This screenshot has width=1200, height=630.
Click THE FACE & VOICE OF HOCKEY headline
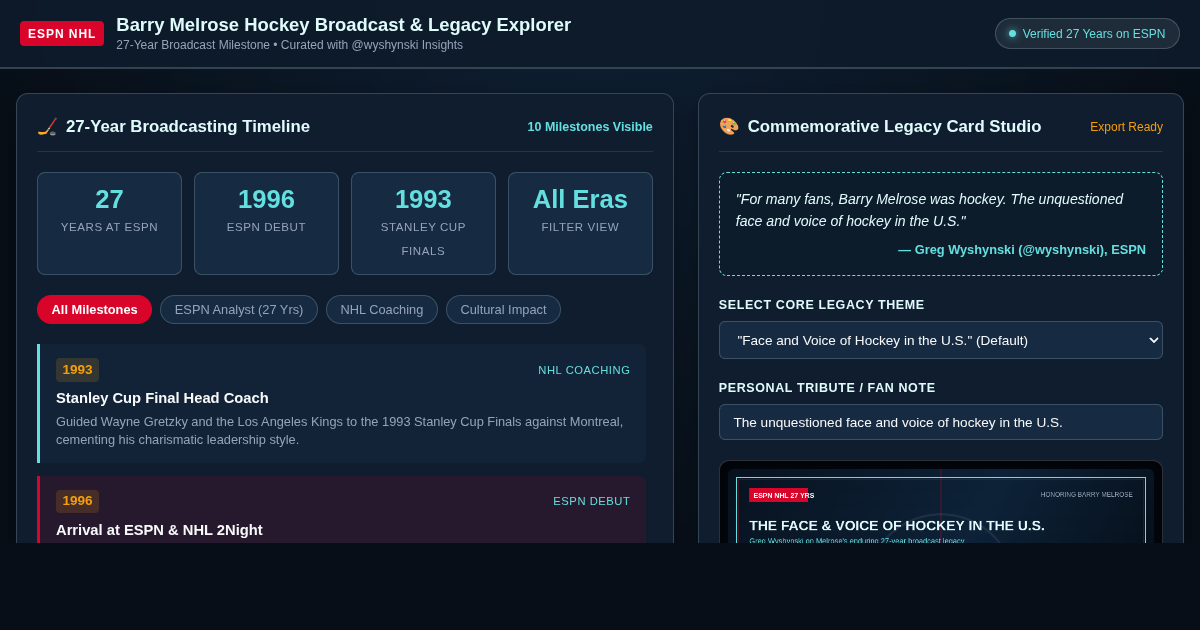point(897,525)
